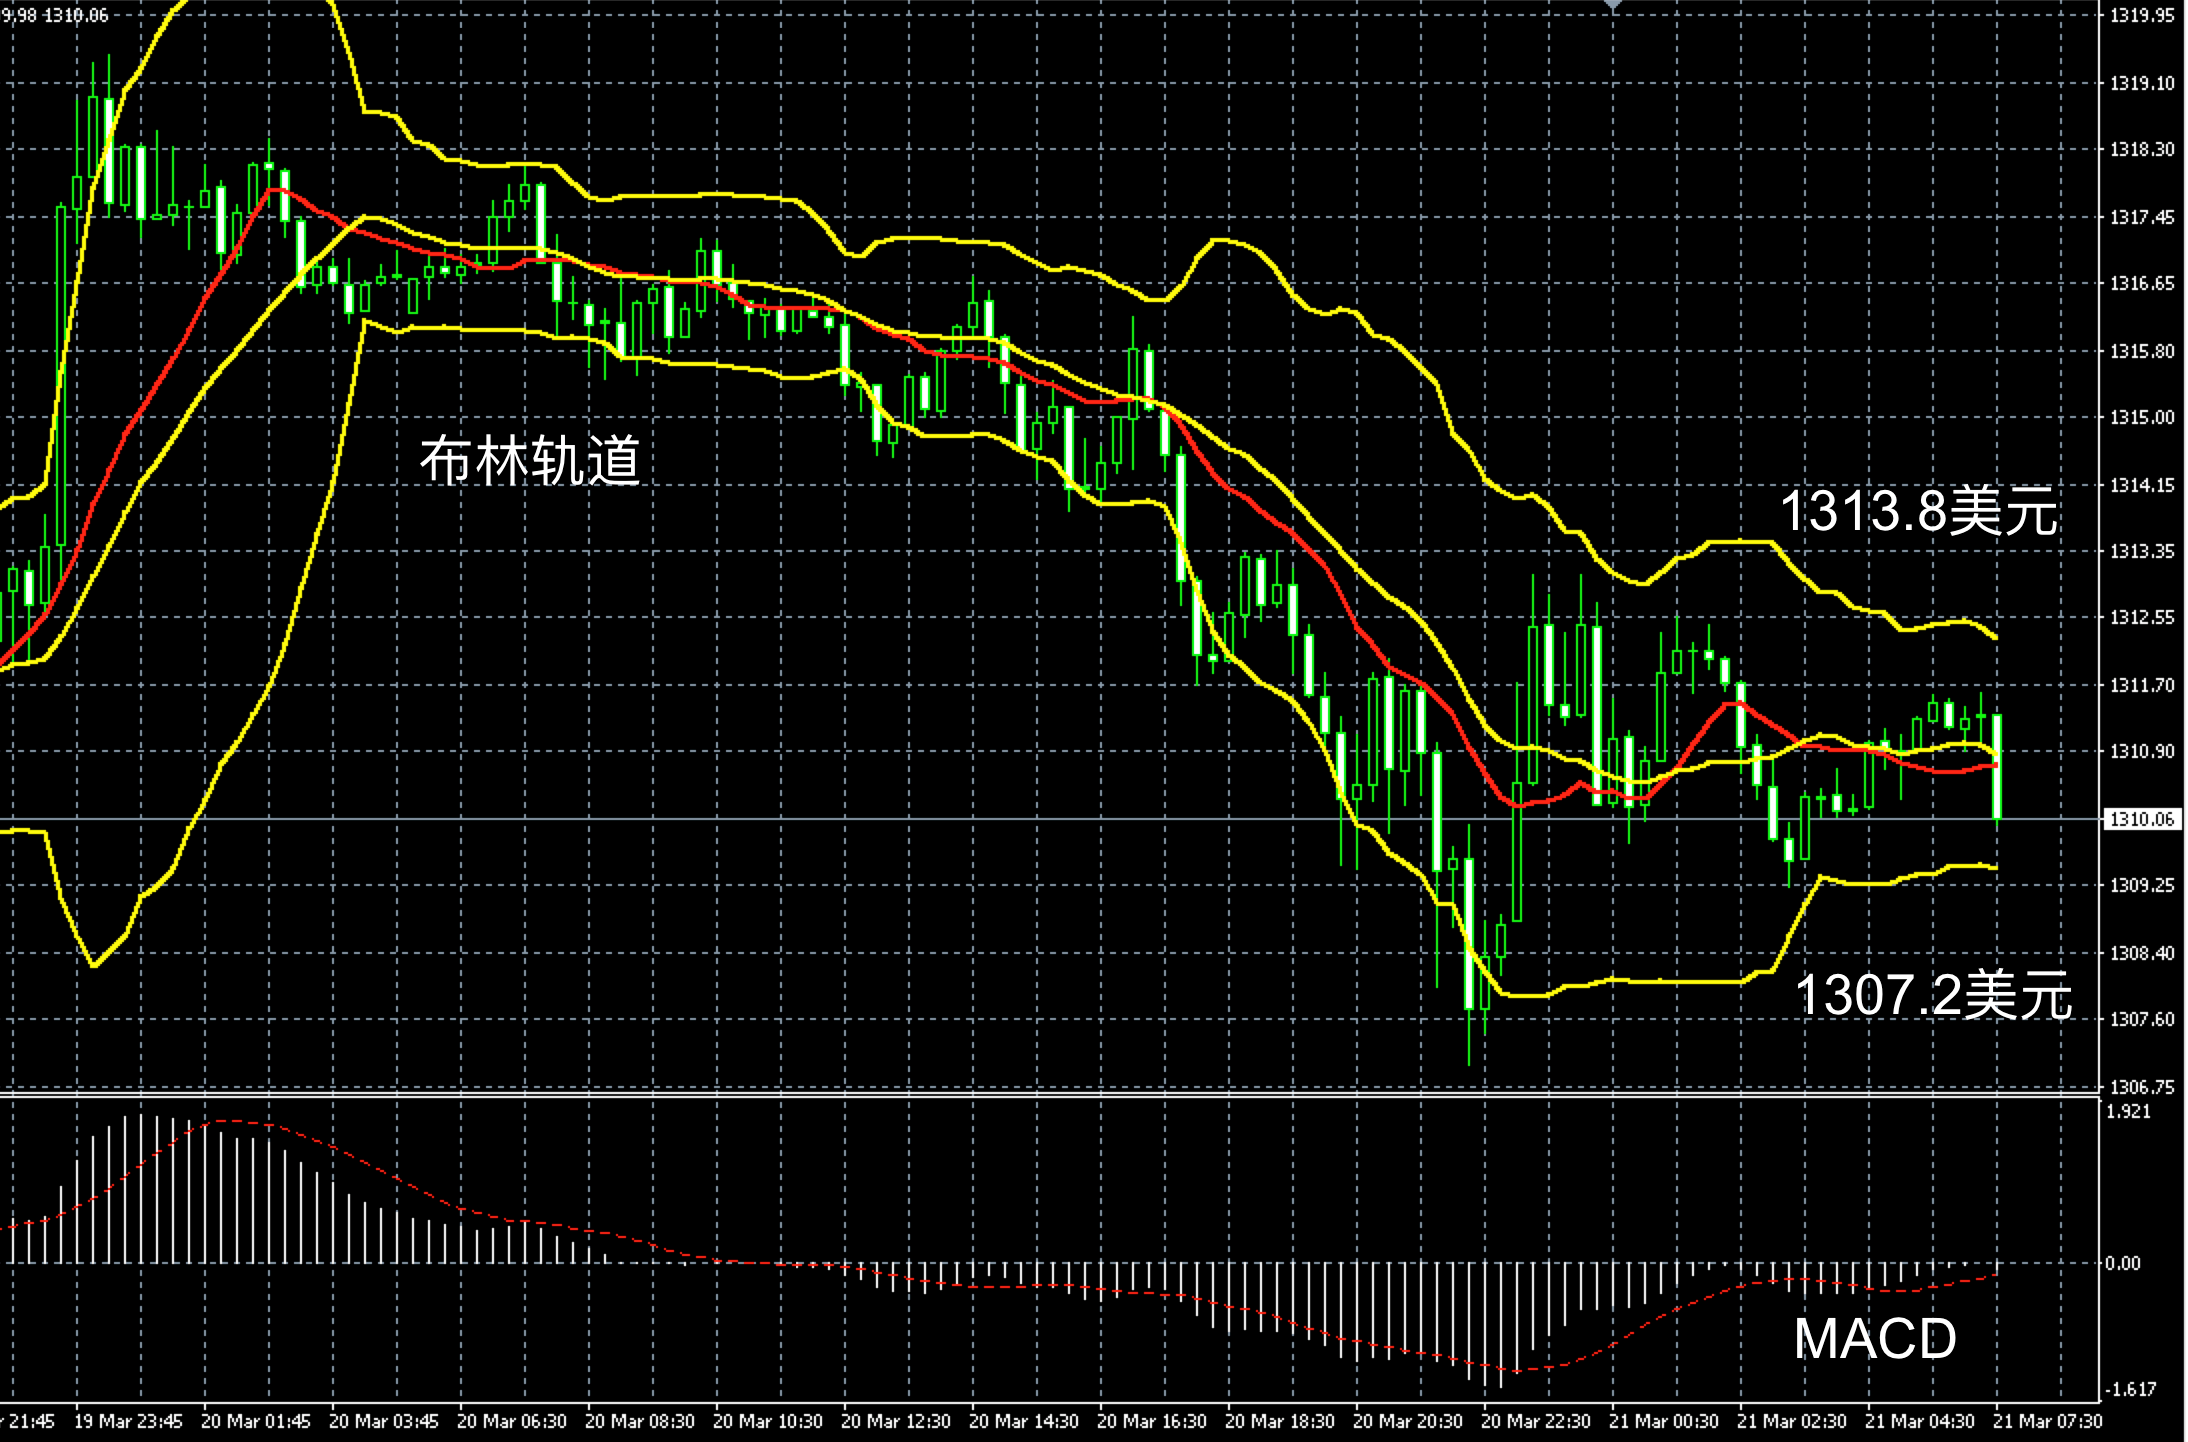Screen dimensions: 2188x1442
Task: Click the 1308.40 price axis value
Action: [2141, 953]
